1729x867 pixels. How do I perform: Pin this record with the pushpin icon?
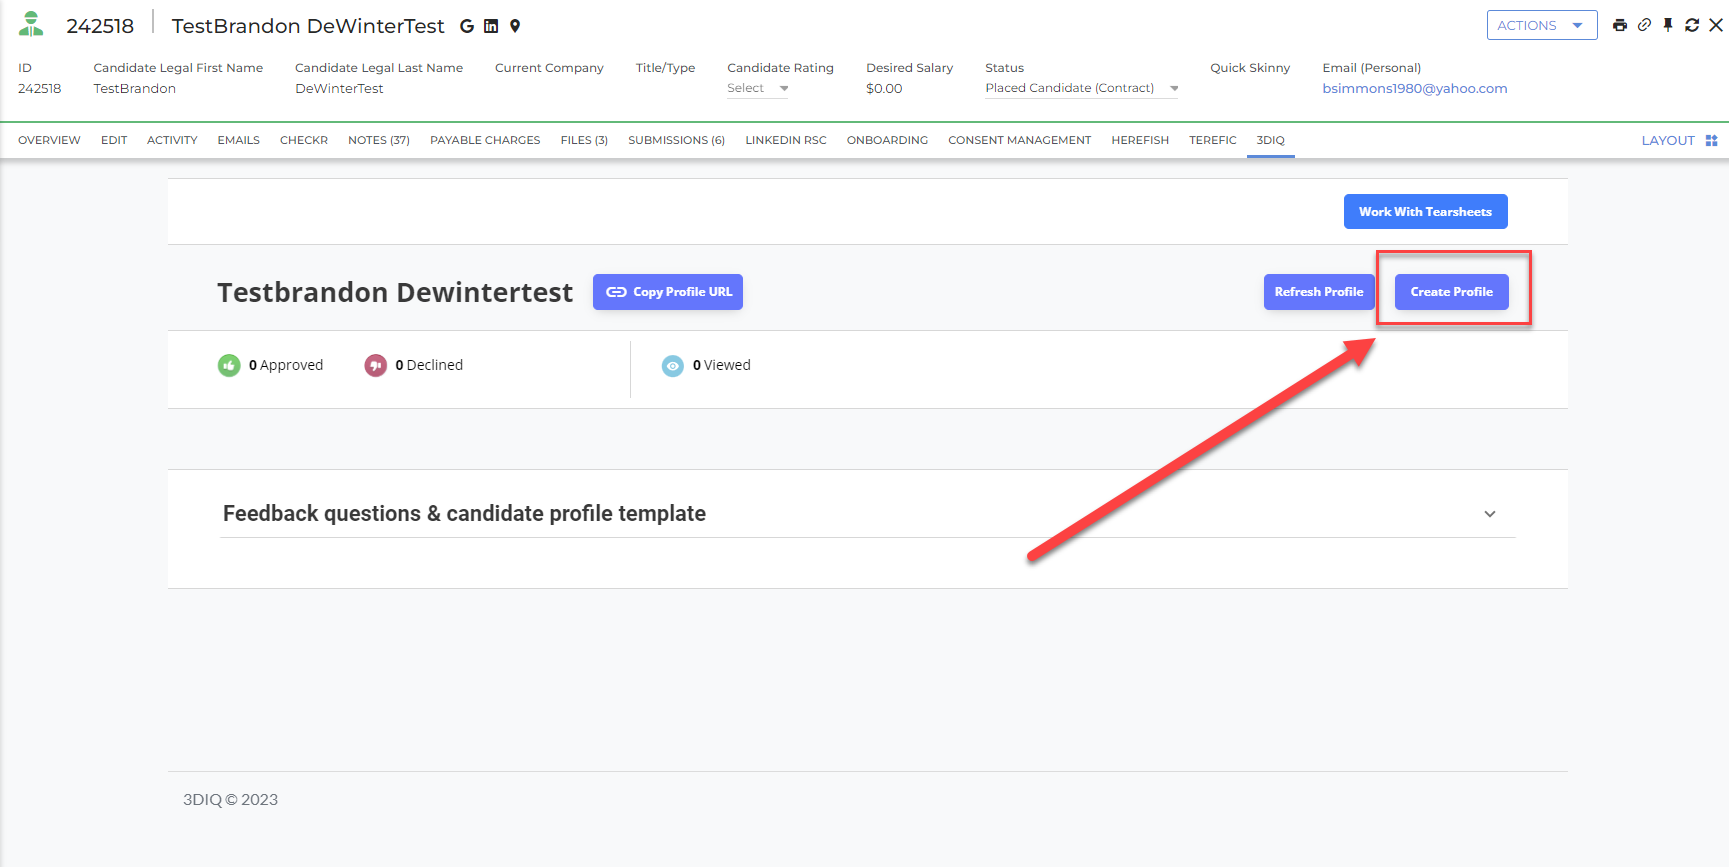1668,25
